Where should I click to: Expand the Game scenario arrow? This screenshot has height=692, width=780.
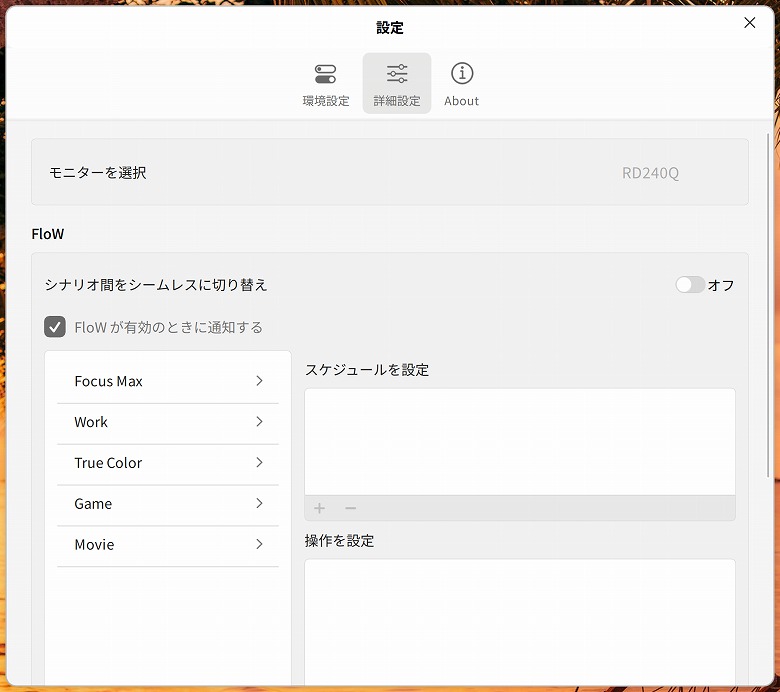click(259, 504)
